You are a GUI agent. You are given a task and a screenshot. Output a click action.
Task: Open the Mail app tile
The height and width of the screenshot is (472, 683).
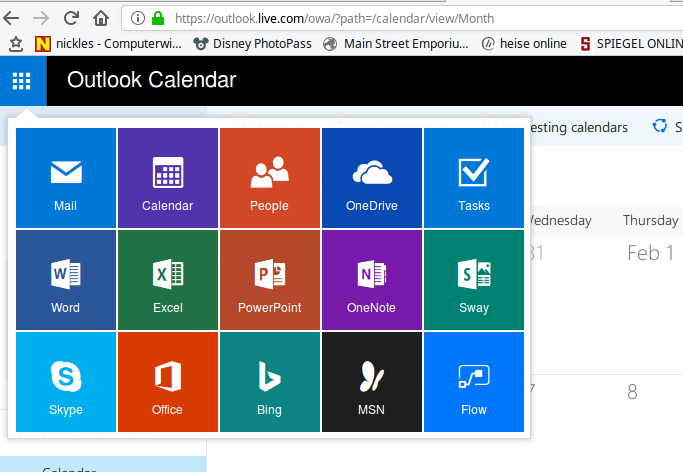click(66, 178)
